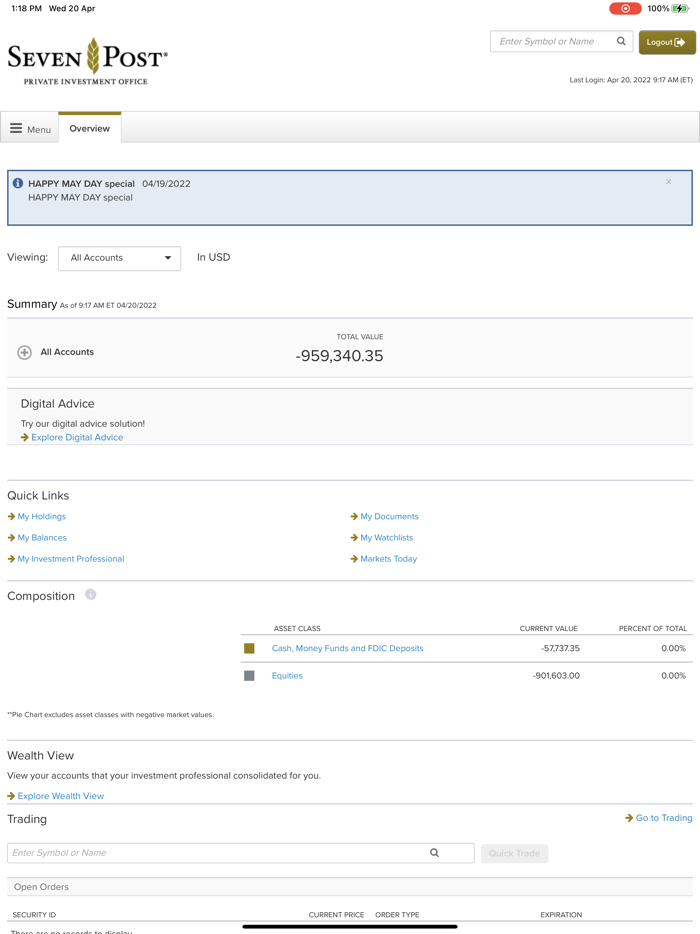This screenshot has height=934, width=700.
Task: Click the magnifier icon in the symbol search
Action: click(621, 41)
